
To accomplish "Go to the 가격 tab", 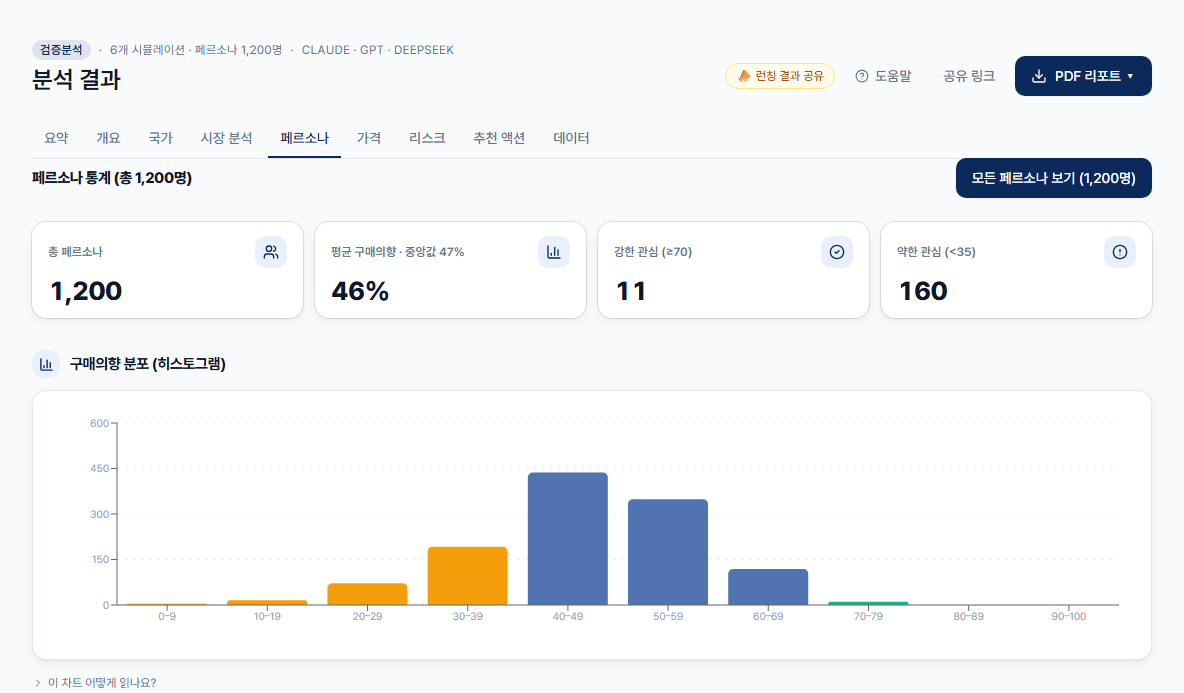I will click(368, 138).
